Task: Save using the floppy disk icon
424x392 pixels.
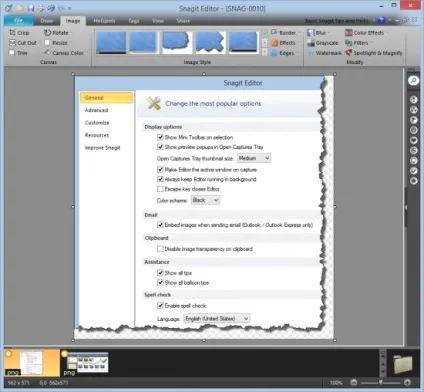Action: click(31, 8)
